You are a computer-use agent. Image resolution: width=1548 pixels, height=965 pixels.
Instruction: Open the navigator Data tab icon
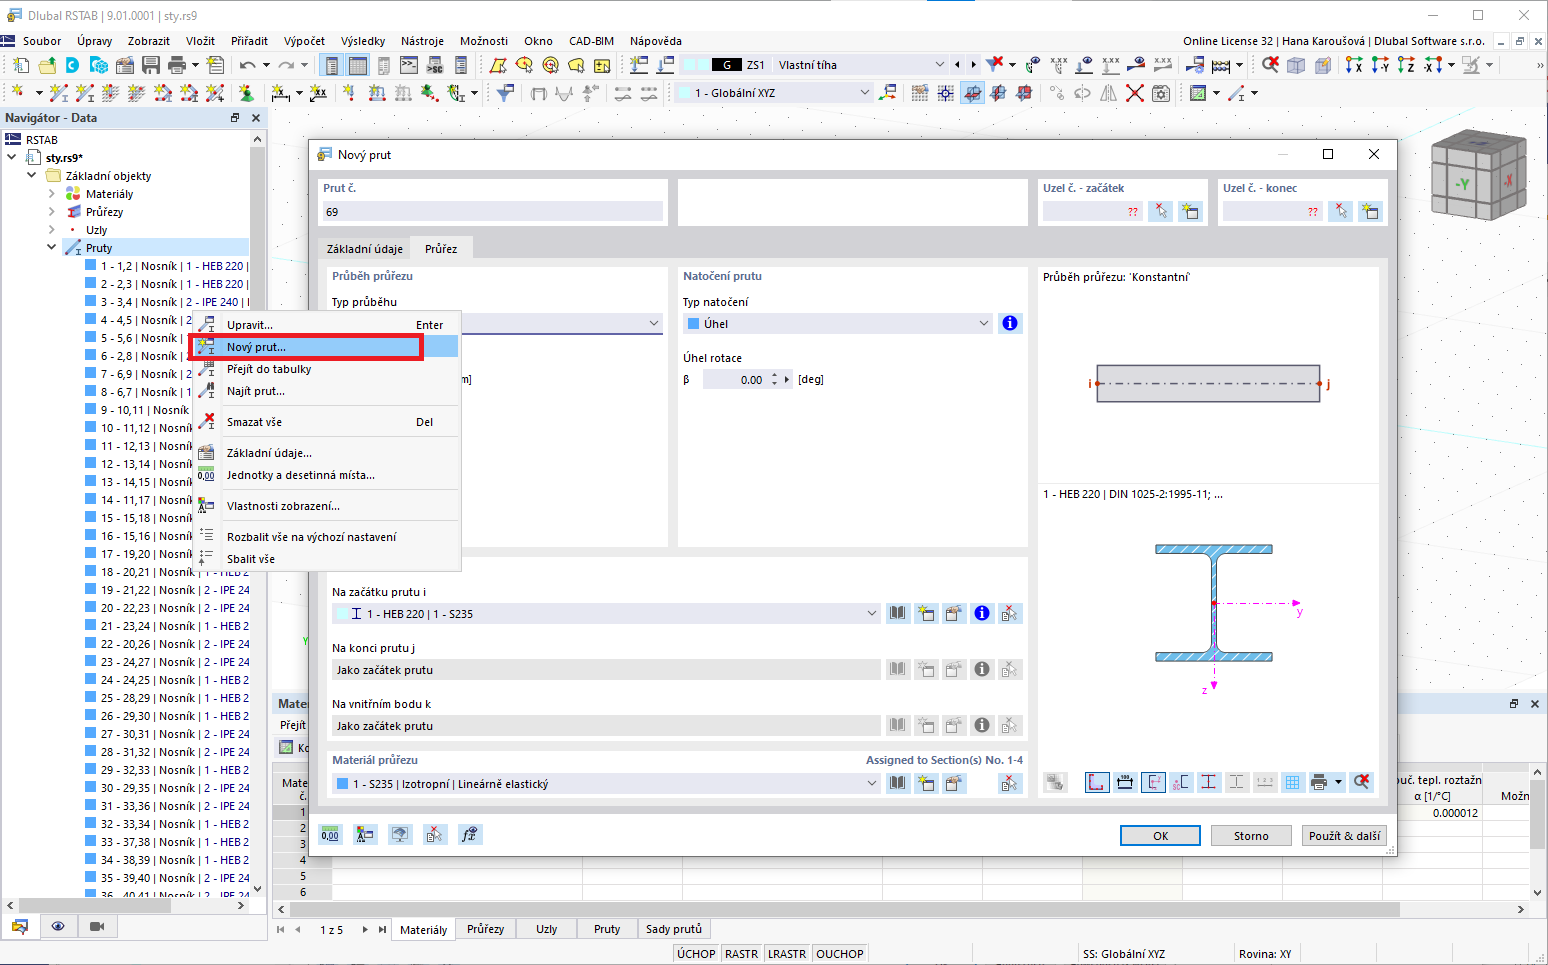point(19,926)
